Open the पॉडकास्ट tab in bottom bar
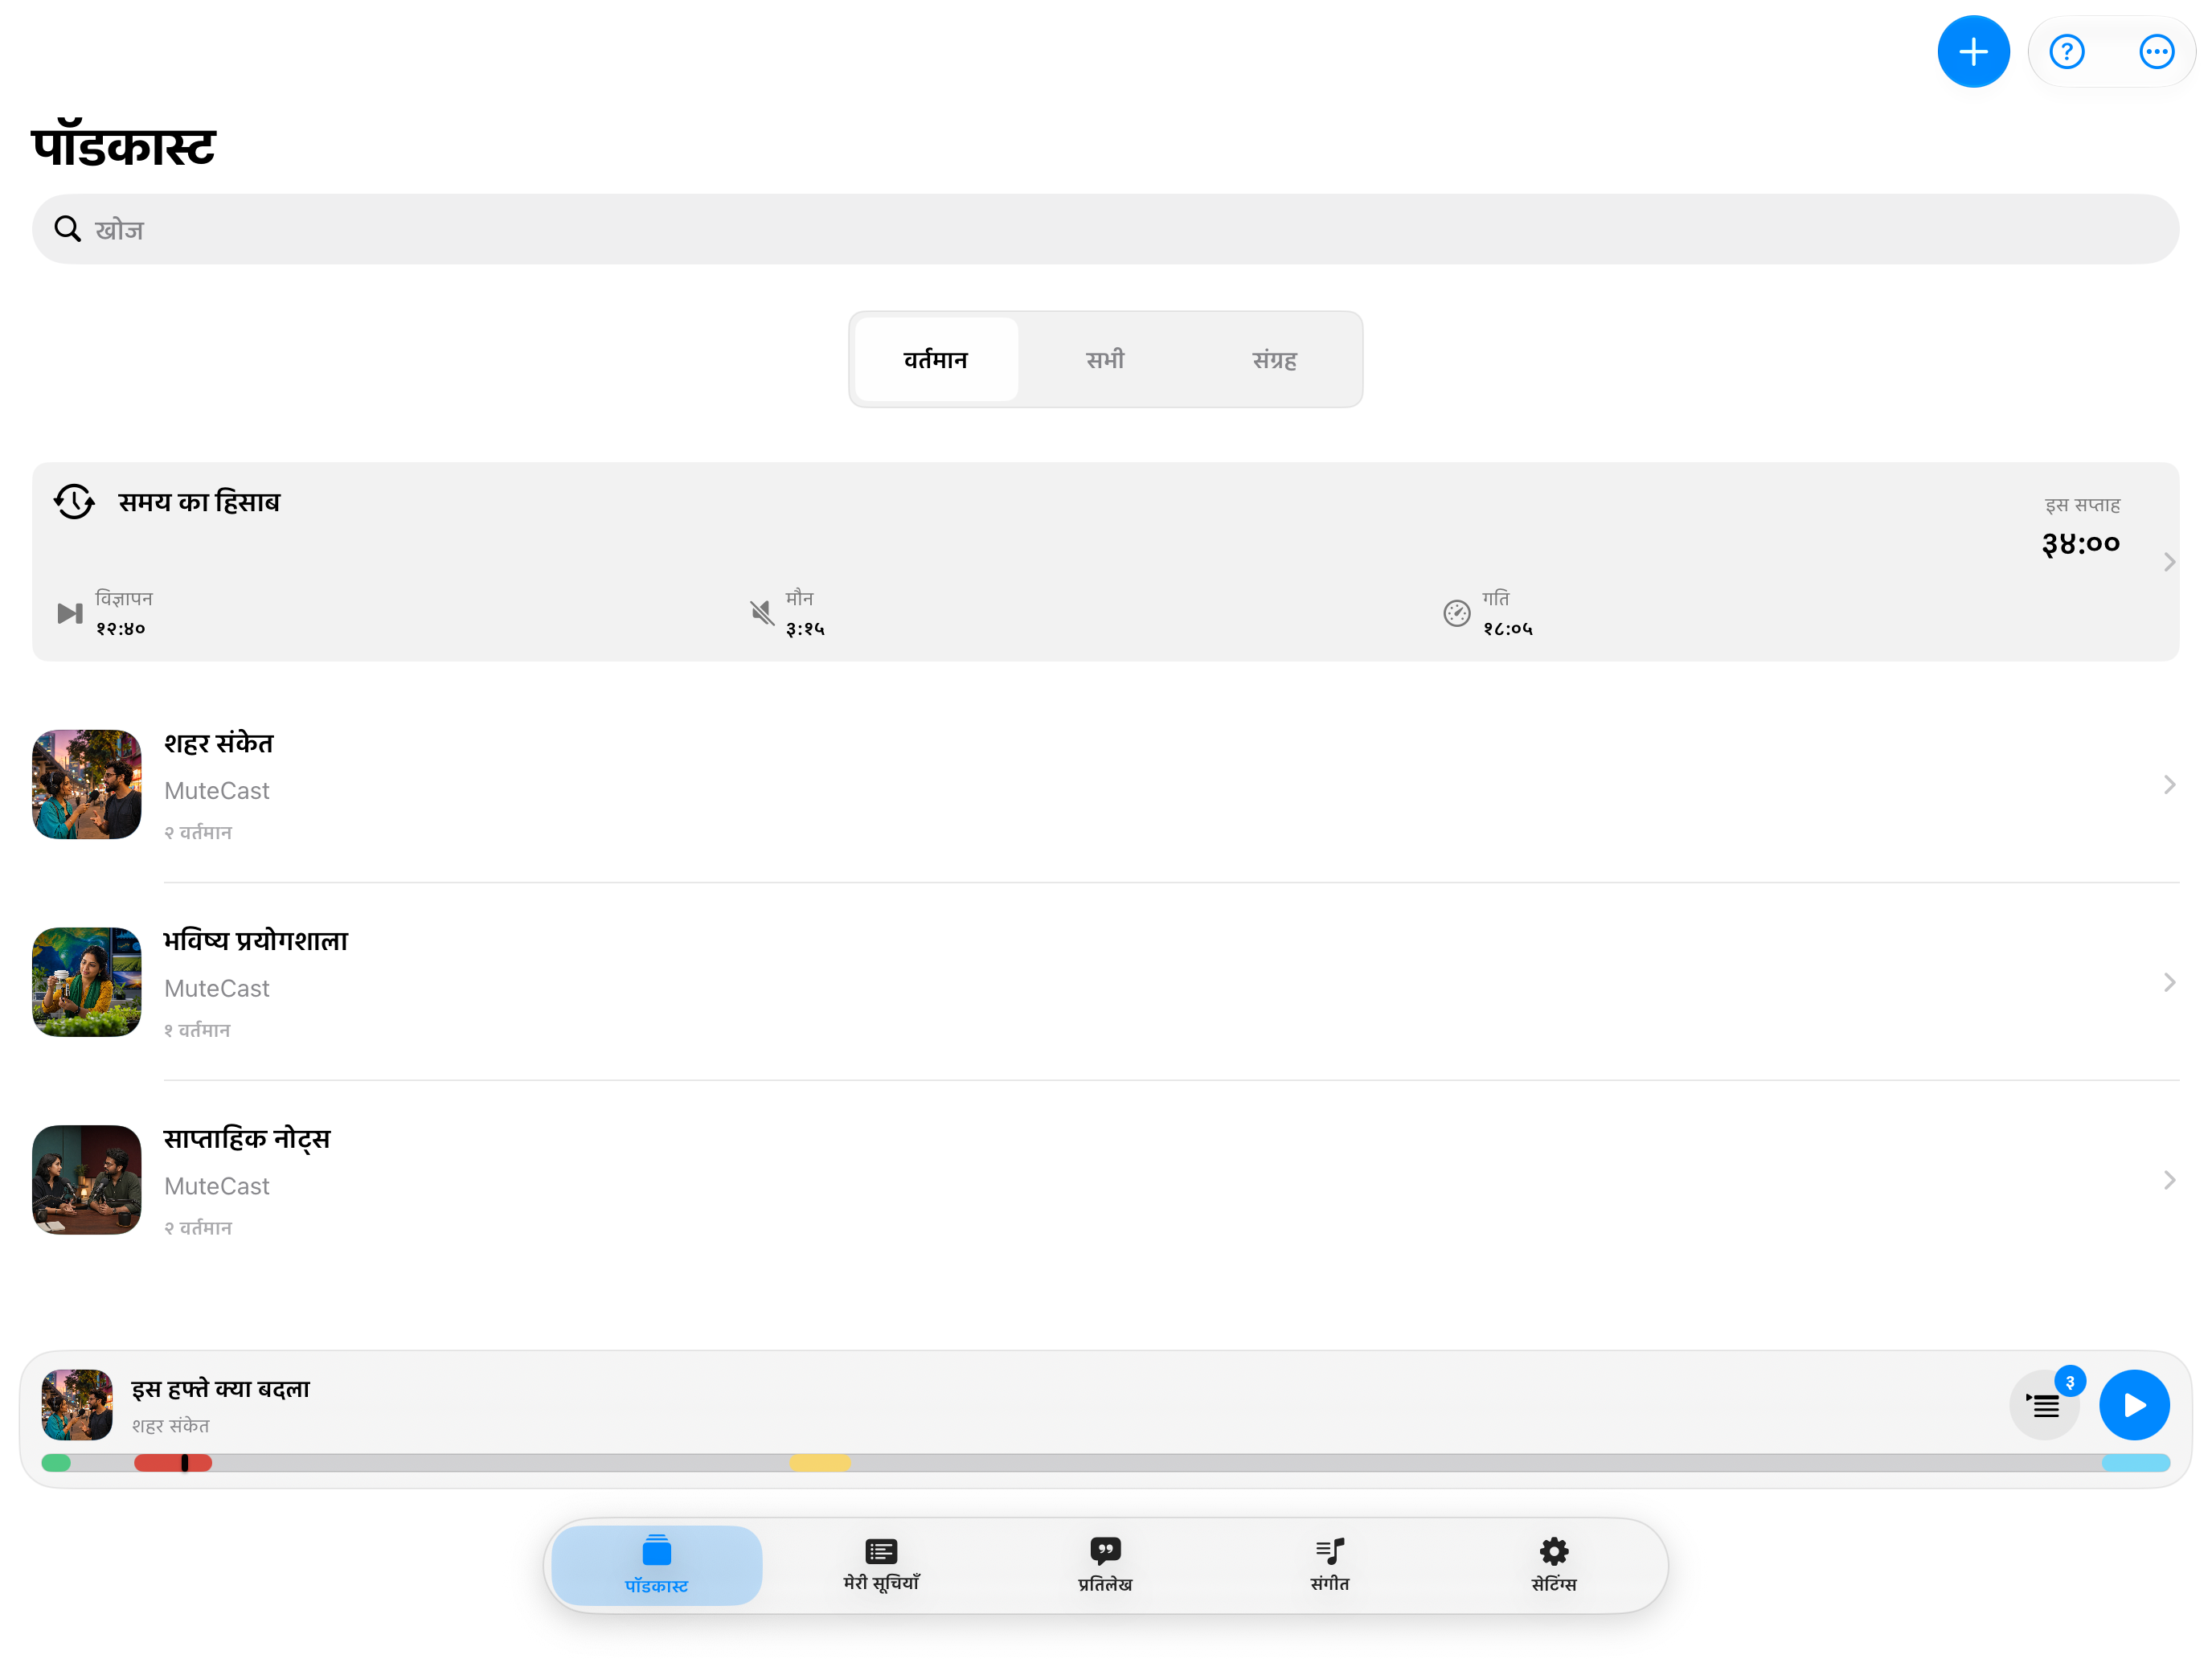 point(656,1565)
